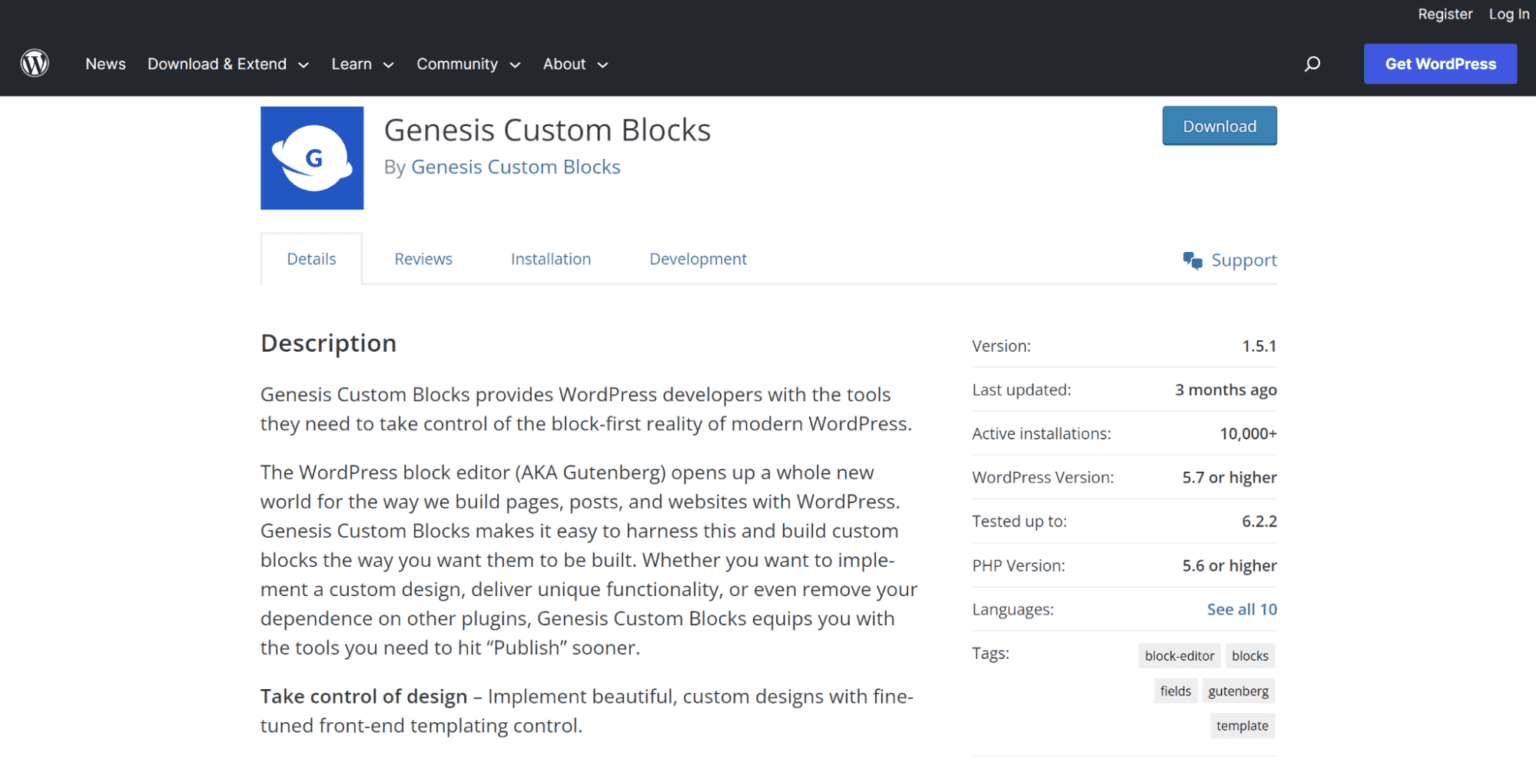1536x759 pixels.
Task: Open the Register link
Action: pos(1445,14)
